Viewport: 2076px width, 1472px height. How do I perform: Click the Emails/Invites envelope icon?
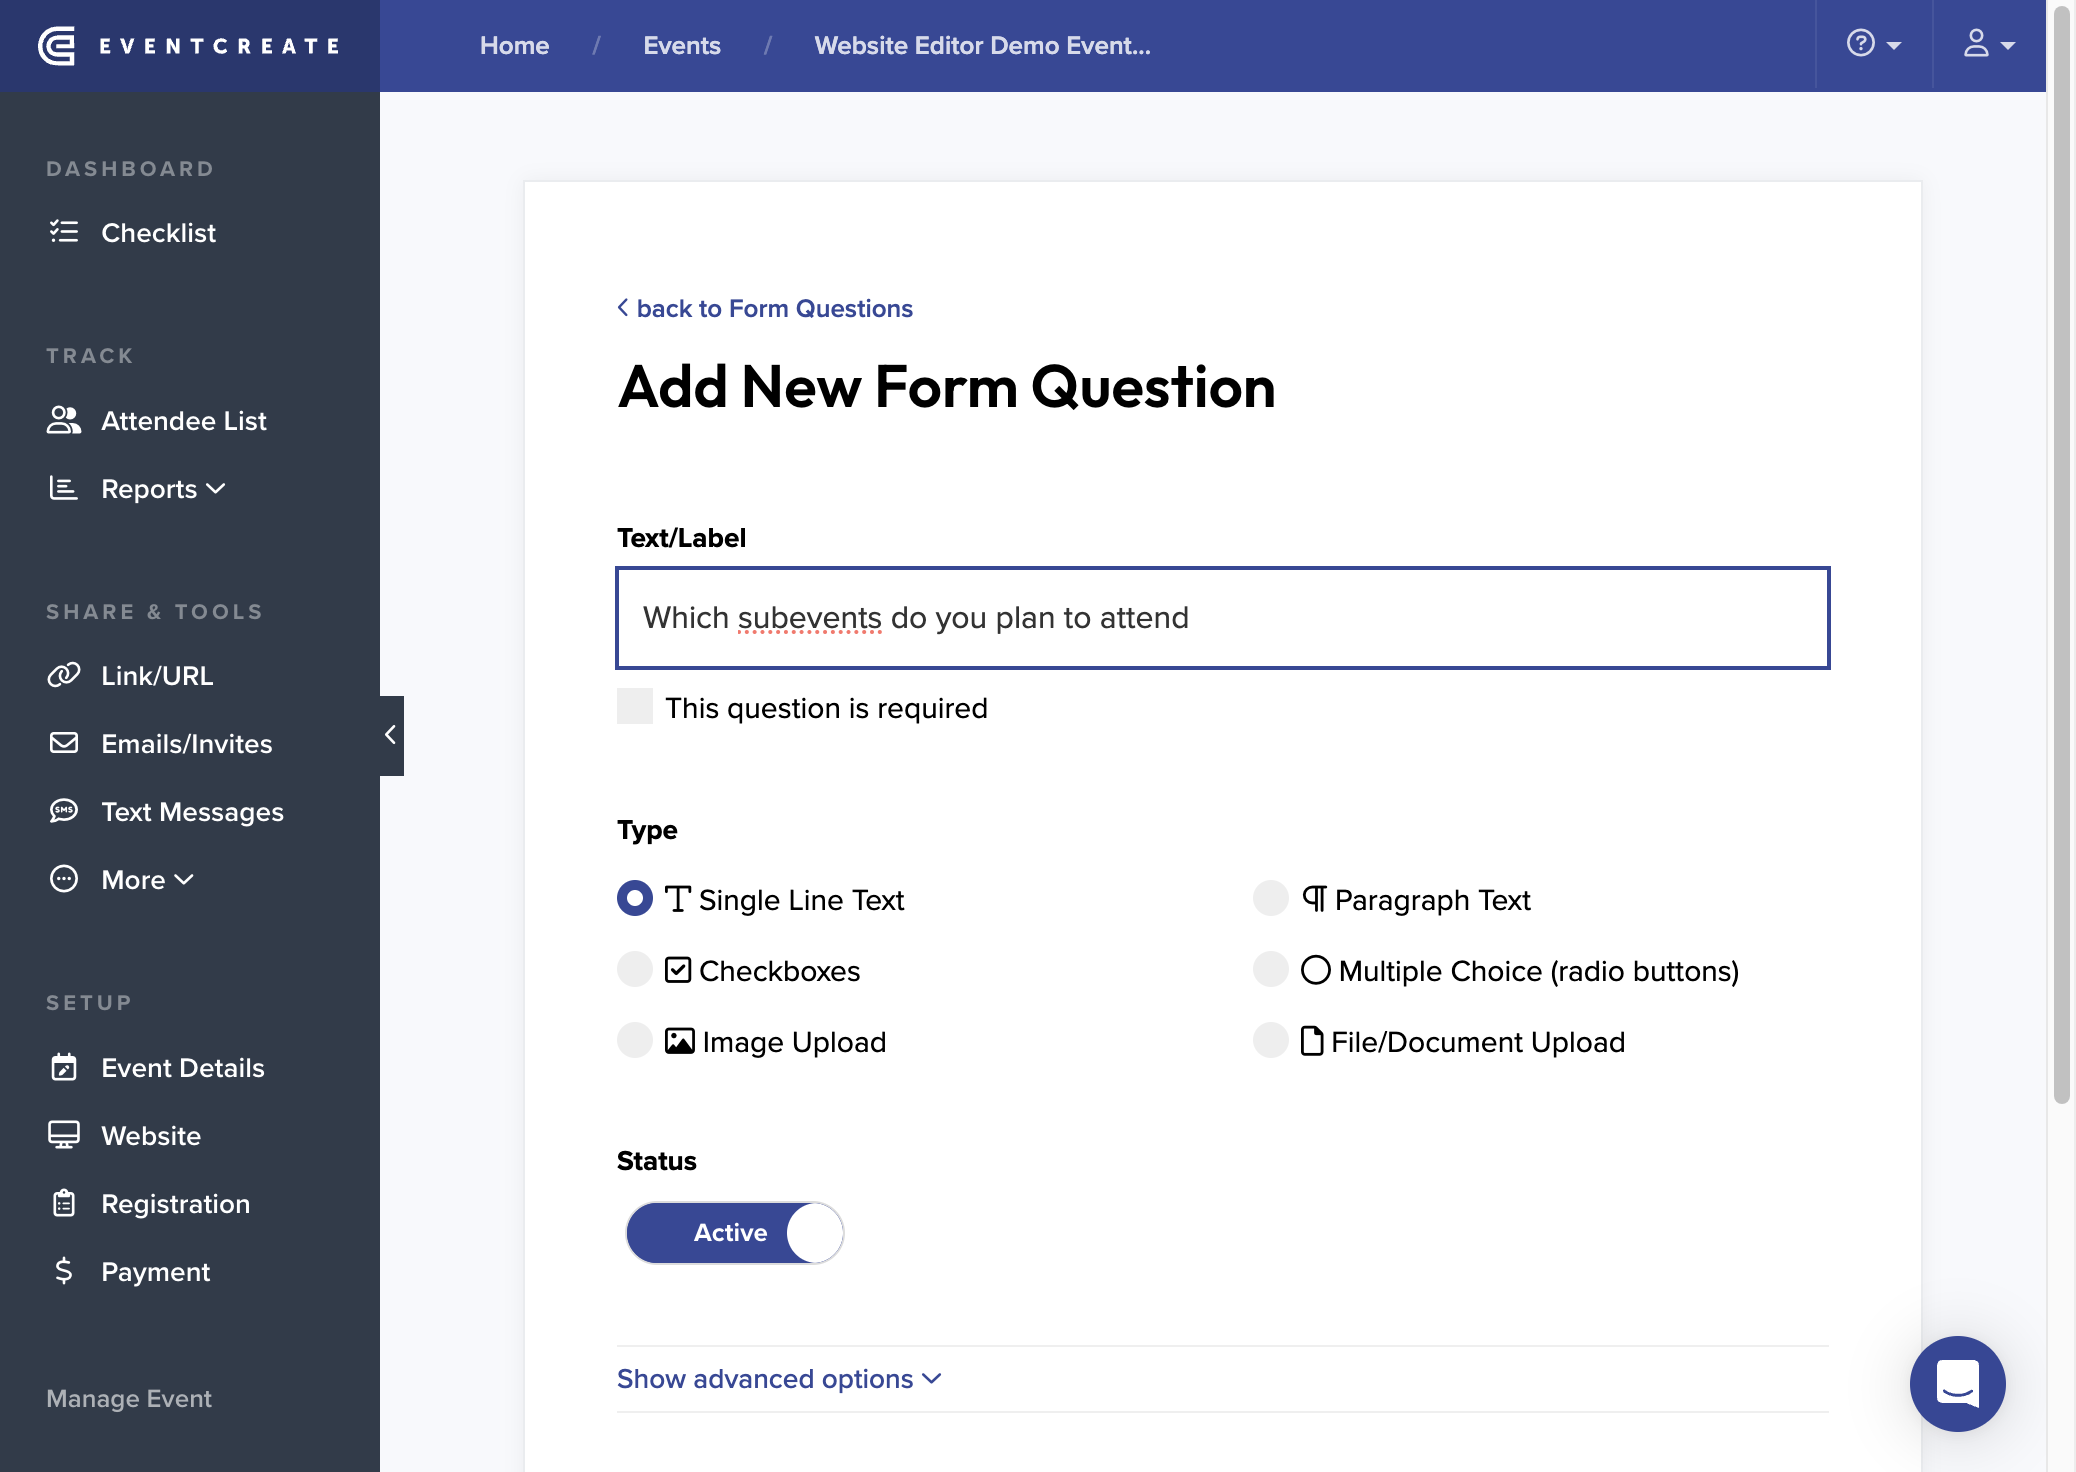point(64,743)
